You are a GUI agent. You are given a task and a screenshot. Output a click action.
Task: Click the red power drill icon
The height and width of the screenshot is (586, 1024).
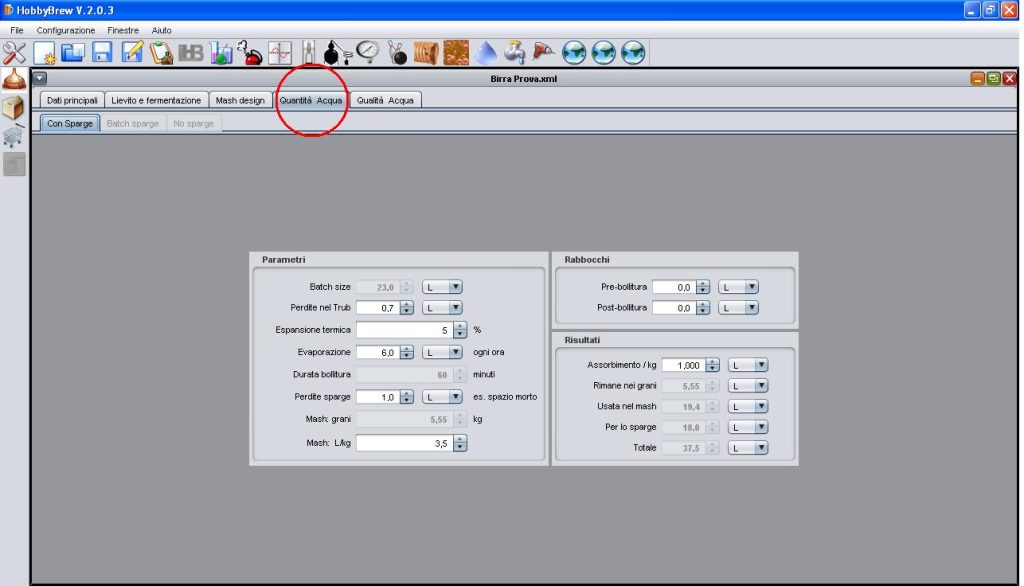tap(544, 53)
